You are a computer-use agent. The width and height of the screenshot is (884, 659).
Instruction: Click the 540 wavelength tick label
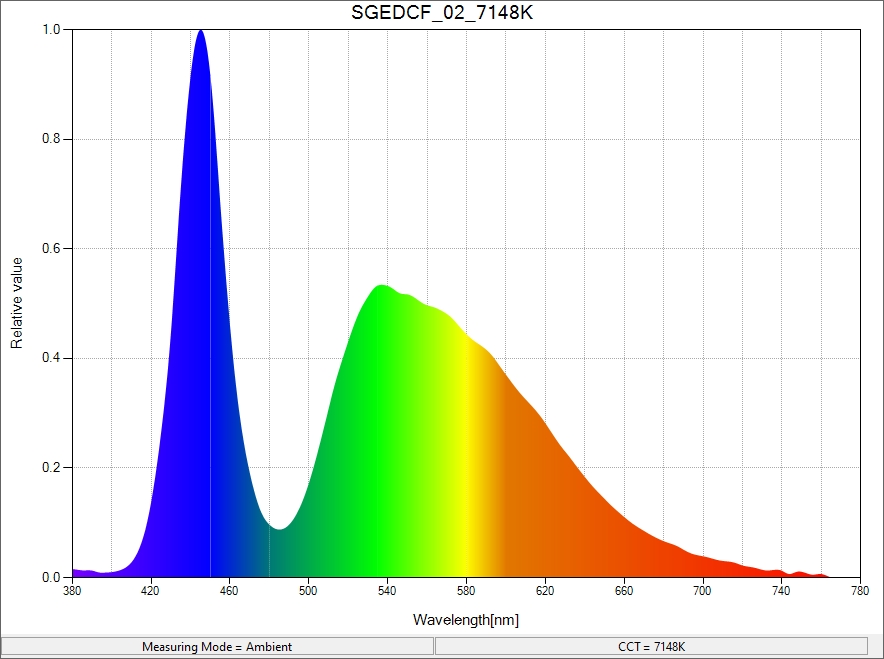click(387, 592)
